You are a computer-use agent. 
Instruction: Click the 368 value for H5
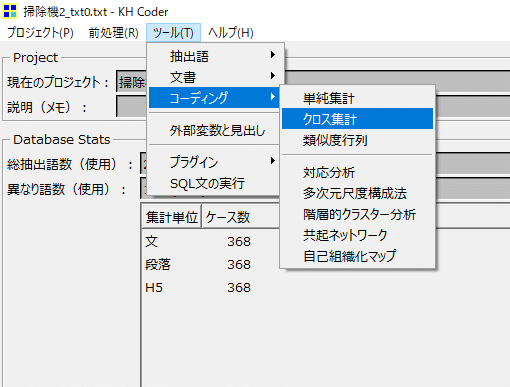pyautogui.click(x=239, y=288)
